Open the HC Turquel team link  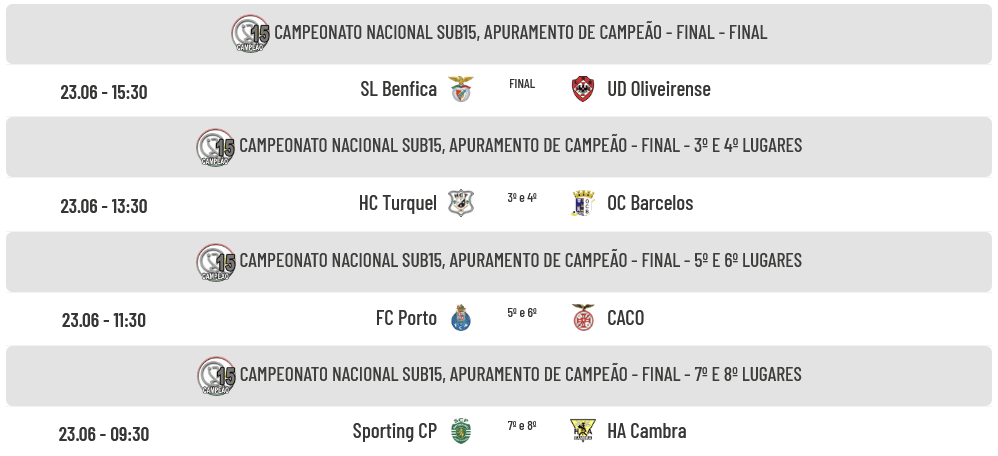point(398,203)
